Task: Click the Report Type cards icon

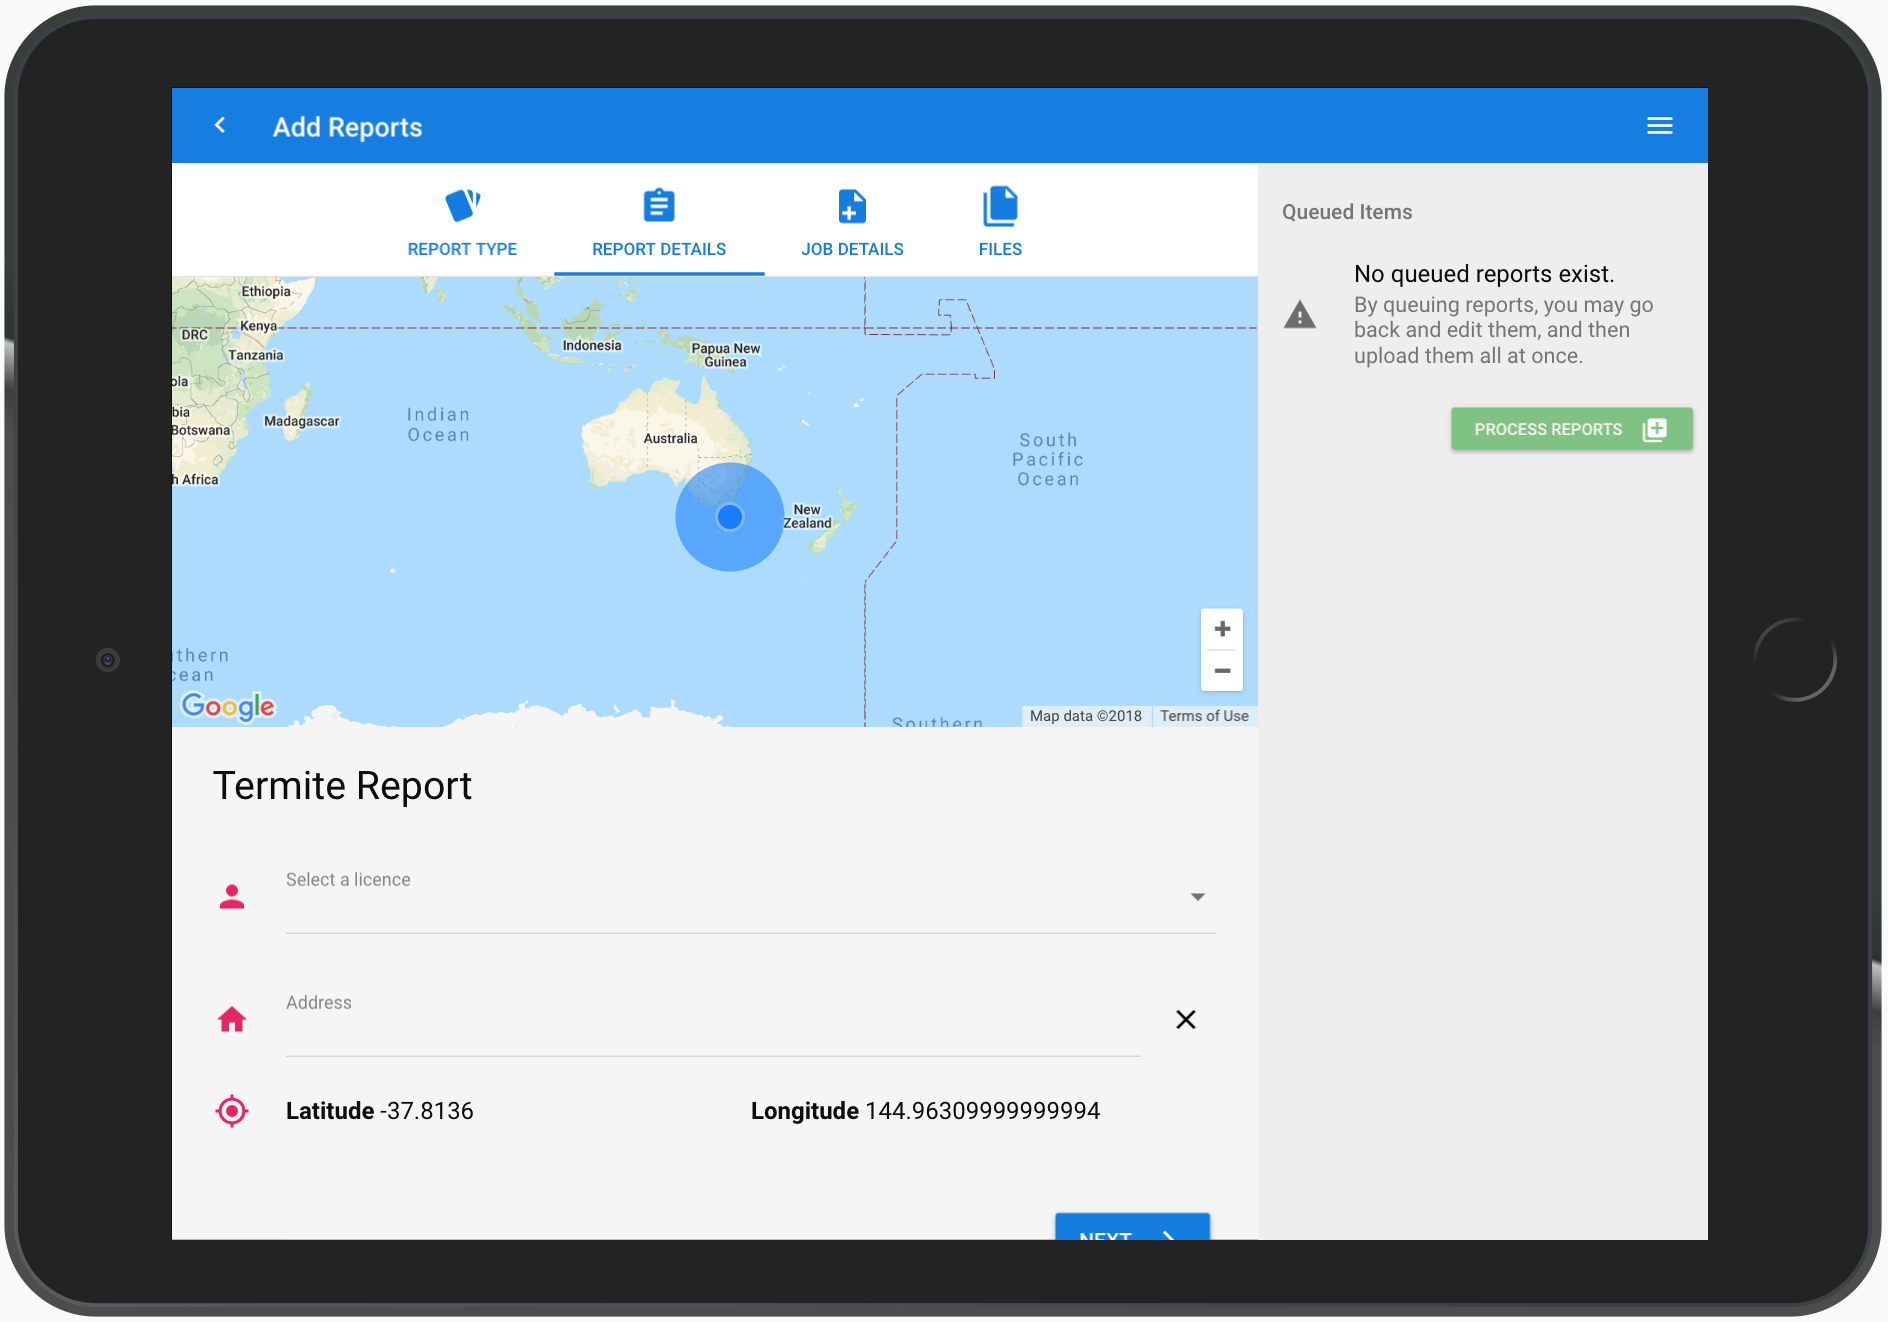Action: 462,205
